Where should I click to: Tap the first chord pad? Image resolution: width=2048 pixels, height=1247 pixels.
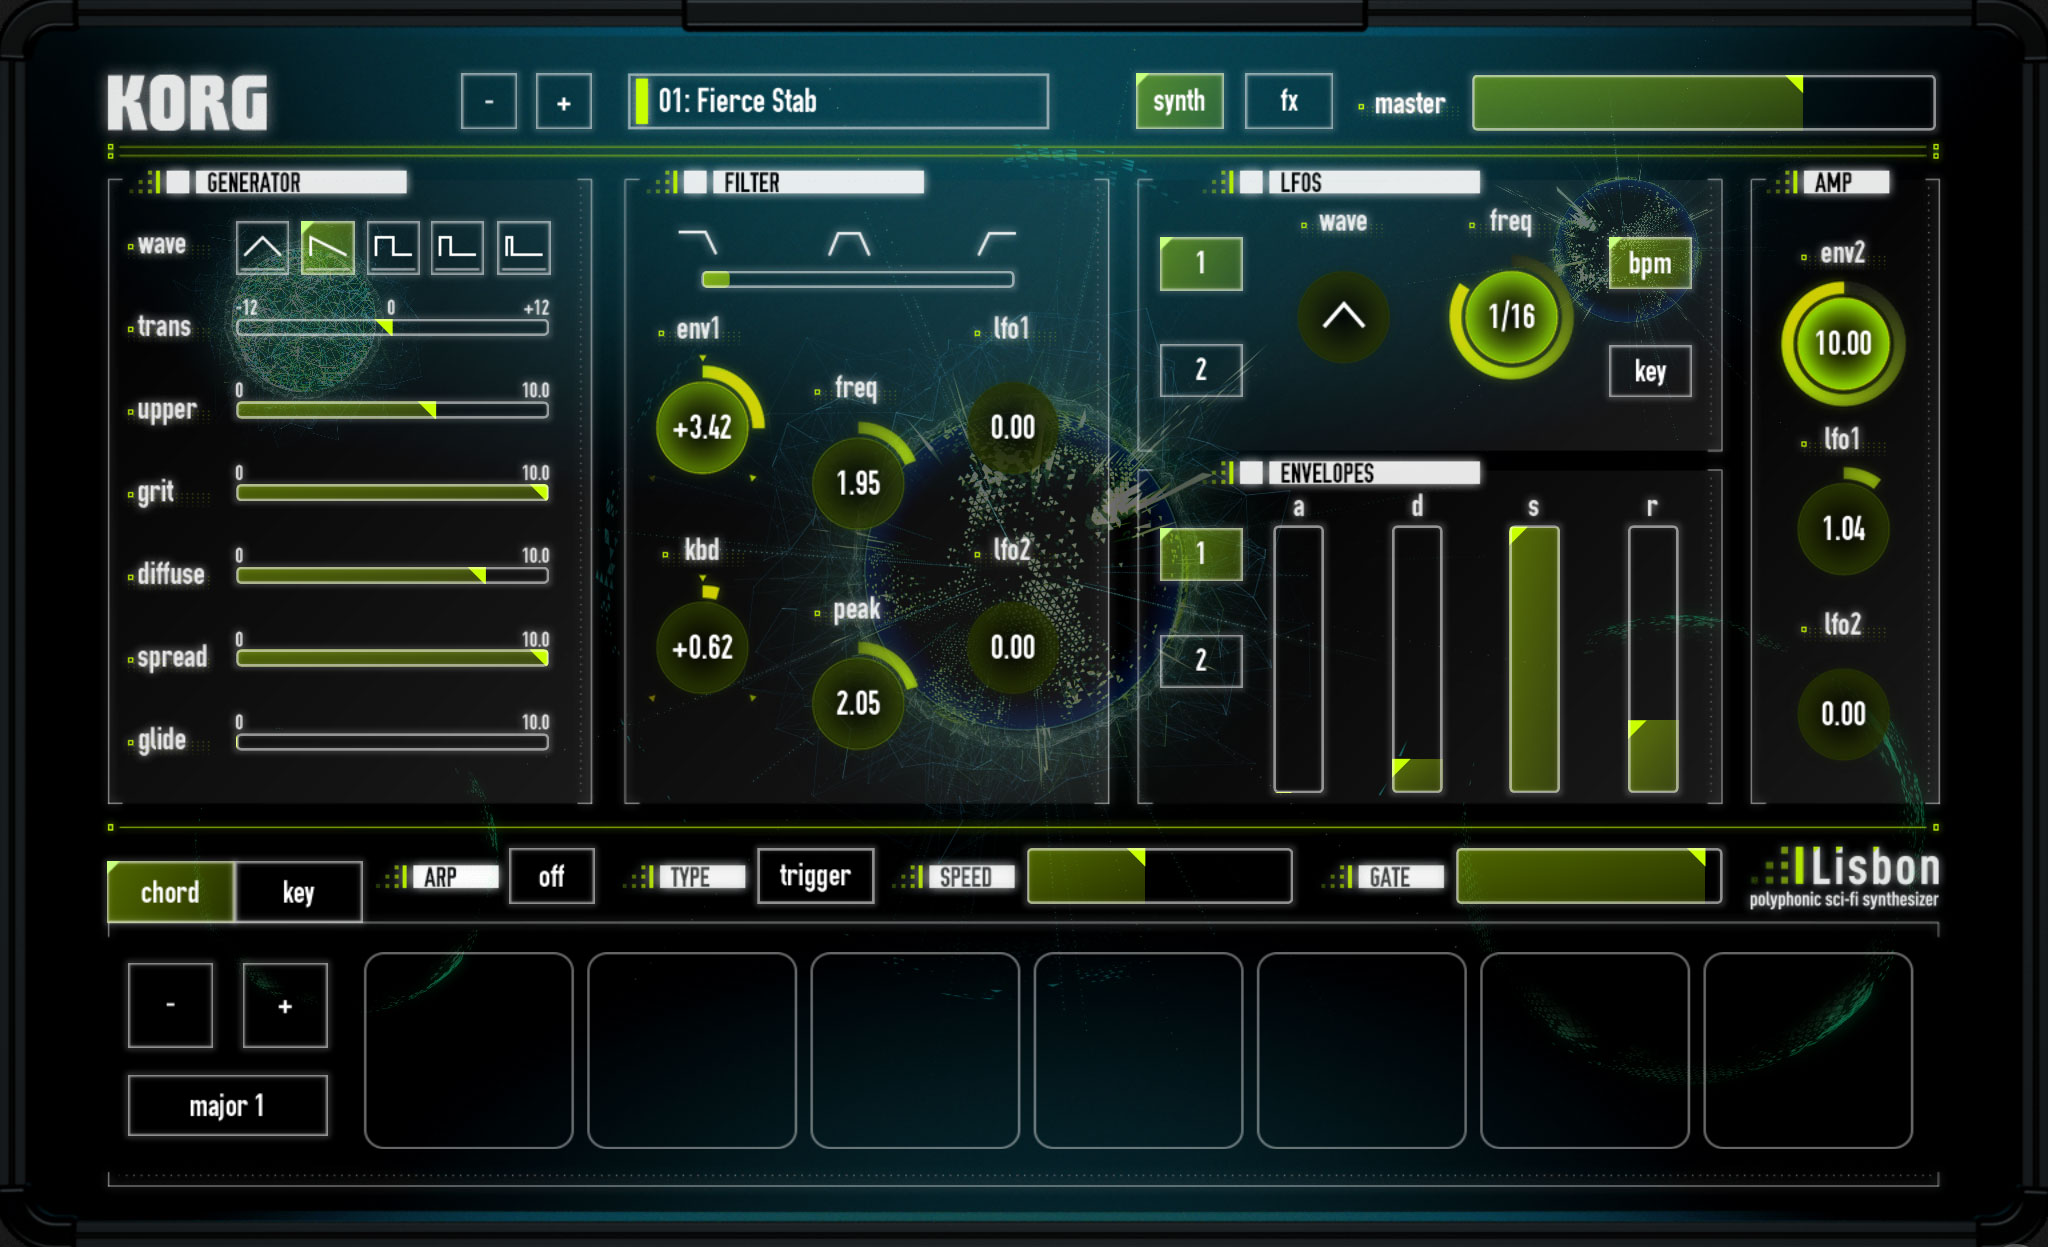(x=469, y=1050)
